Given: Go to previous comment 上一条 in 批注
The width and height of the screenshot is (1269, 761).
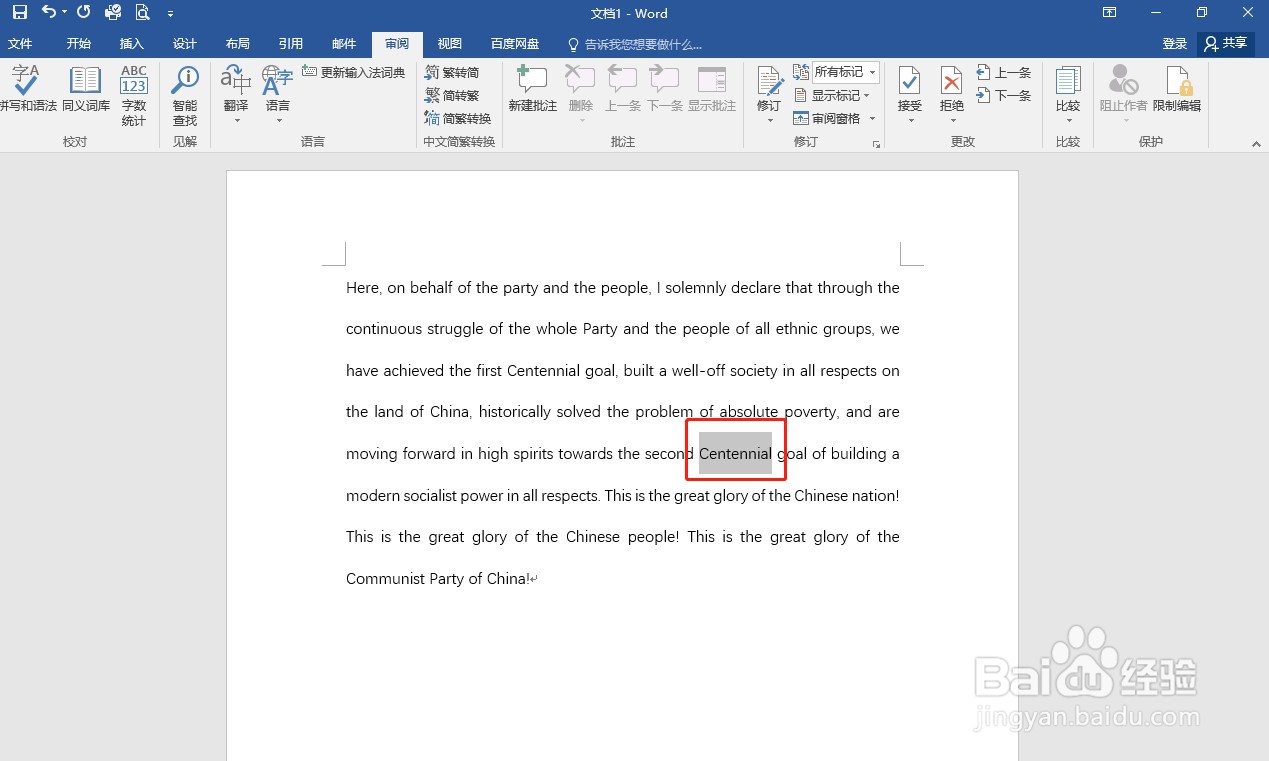Looking at the screenshot, I should click(622, 89).
